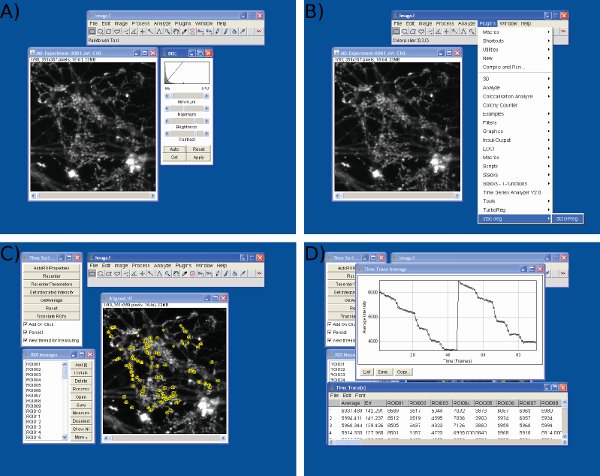Open More tools arrows in panel C toolbar

[x=259, y=274]
